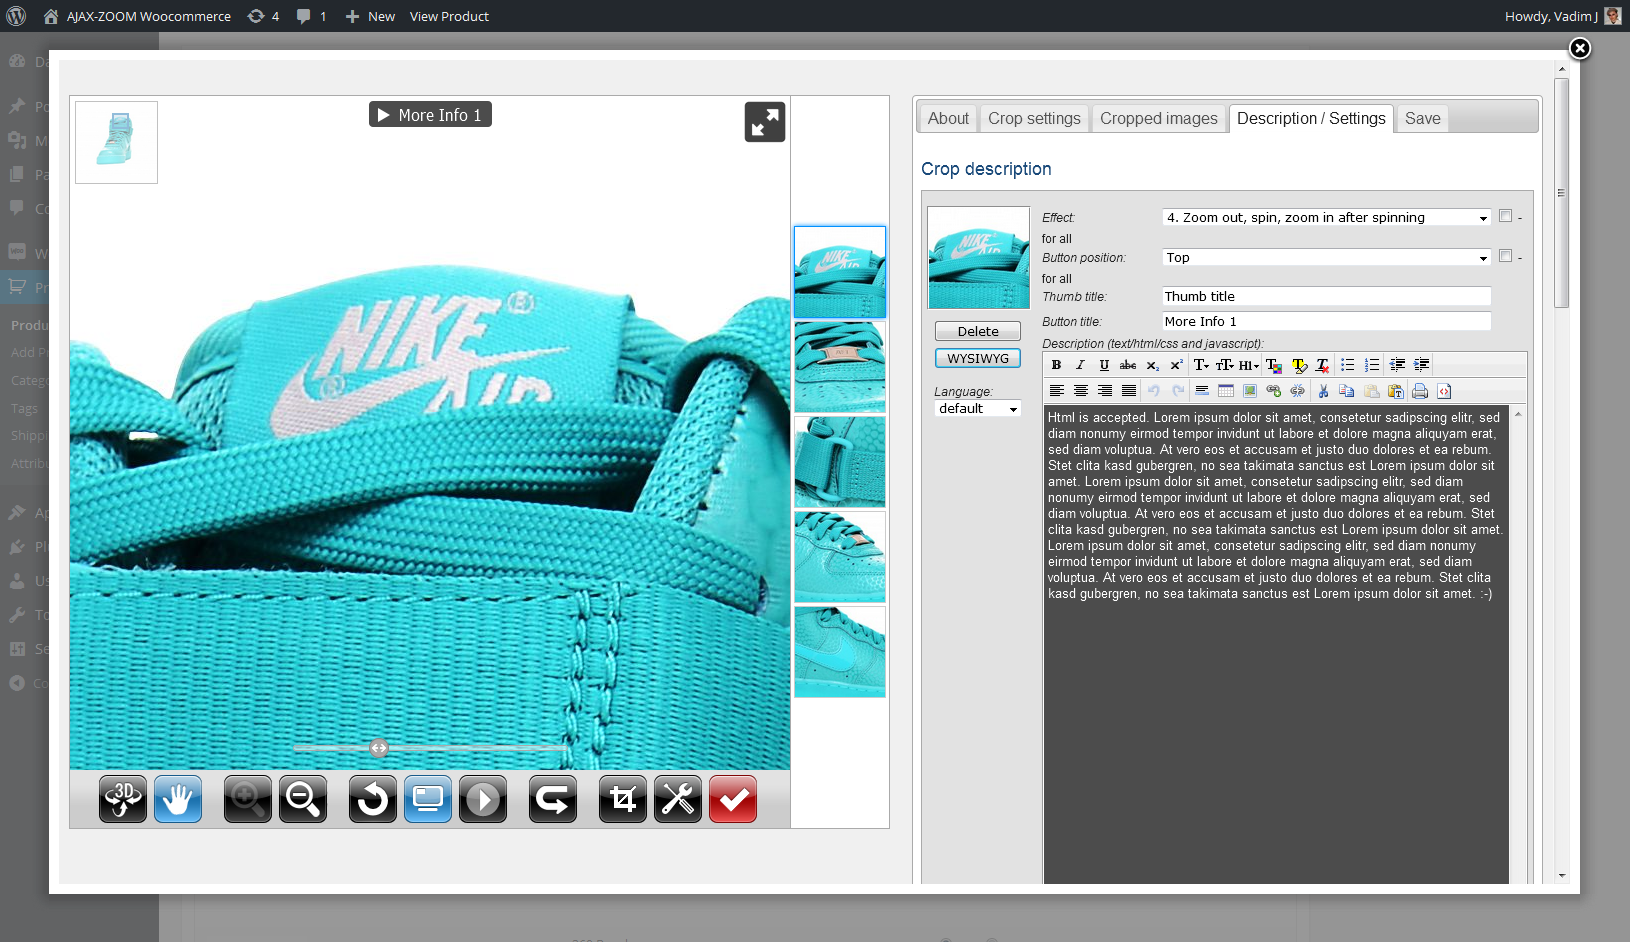Open the font size dropdown in editor

click(1224, 365)
